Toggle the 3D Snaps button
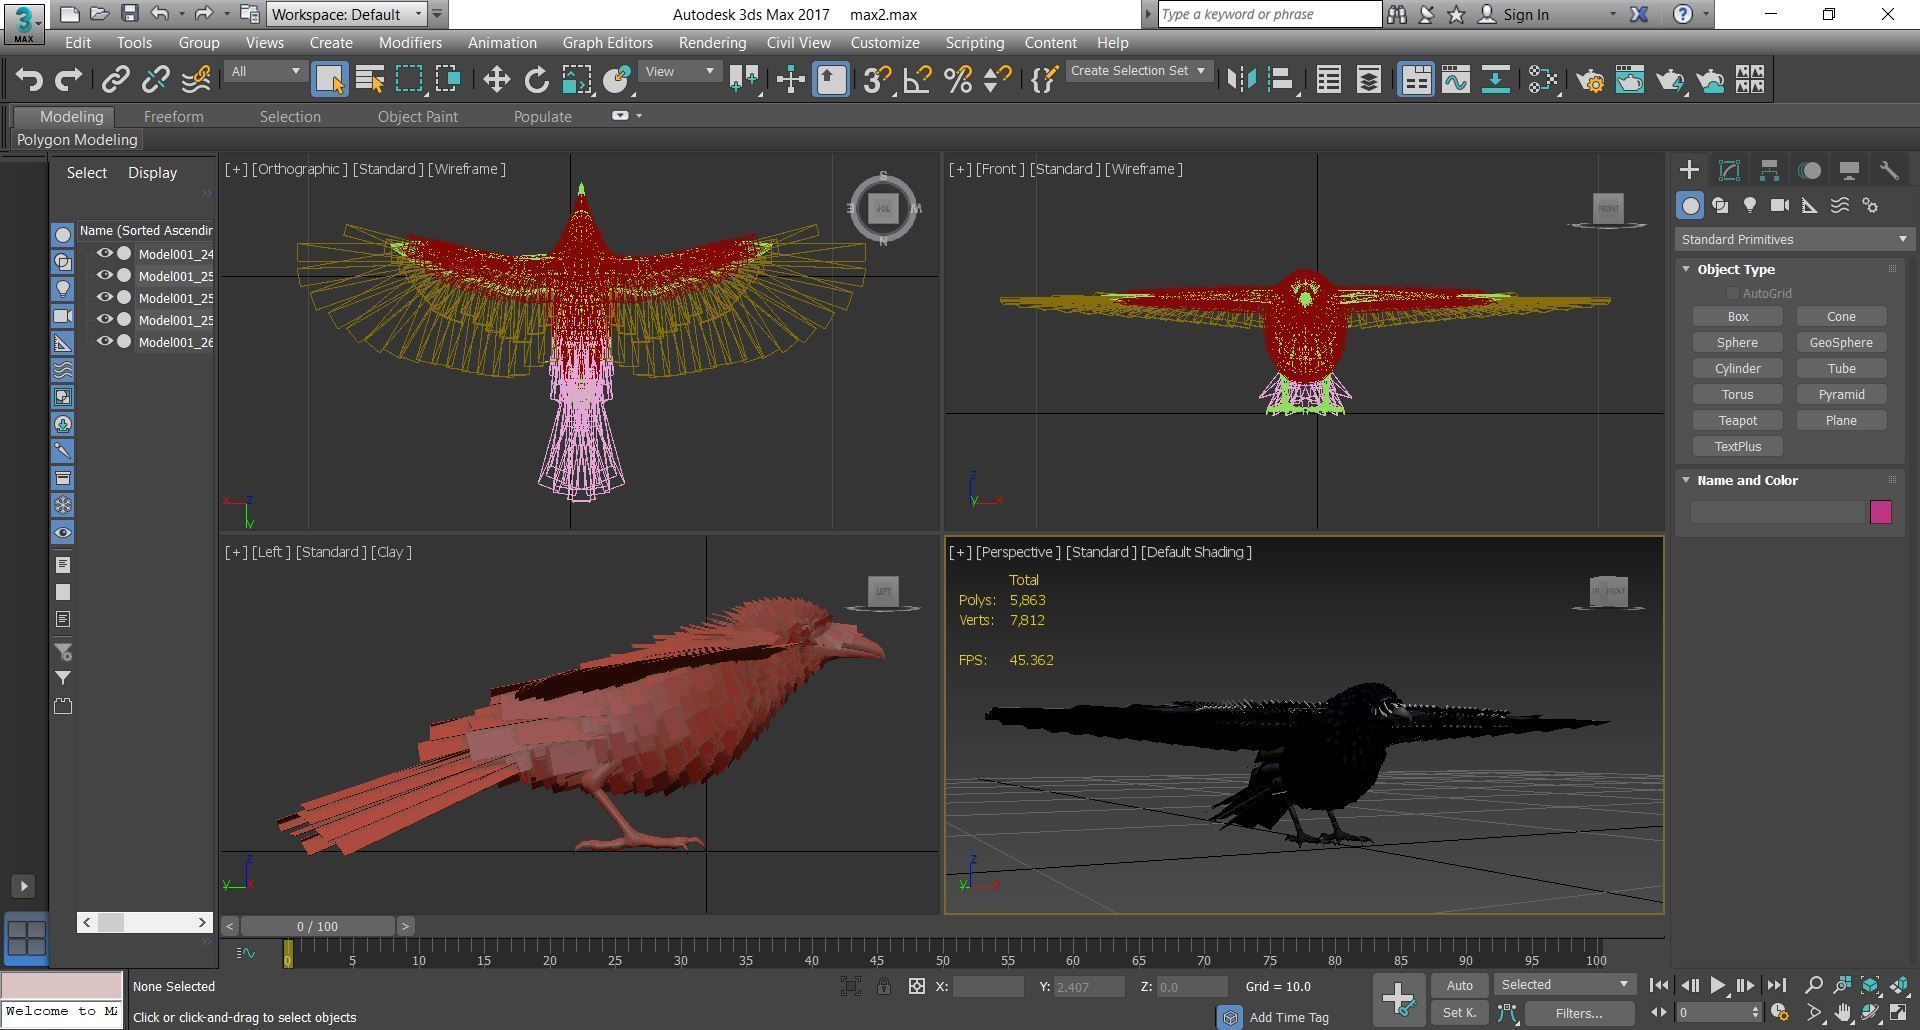The height and width of the screenshot is (1030, 1920). point(877,80)
